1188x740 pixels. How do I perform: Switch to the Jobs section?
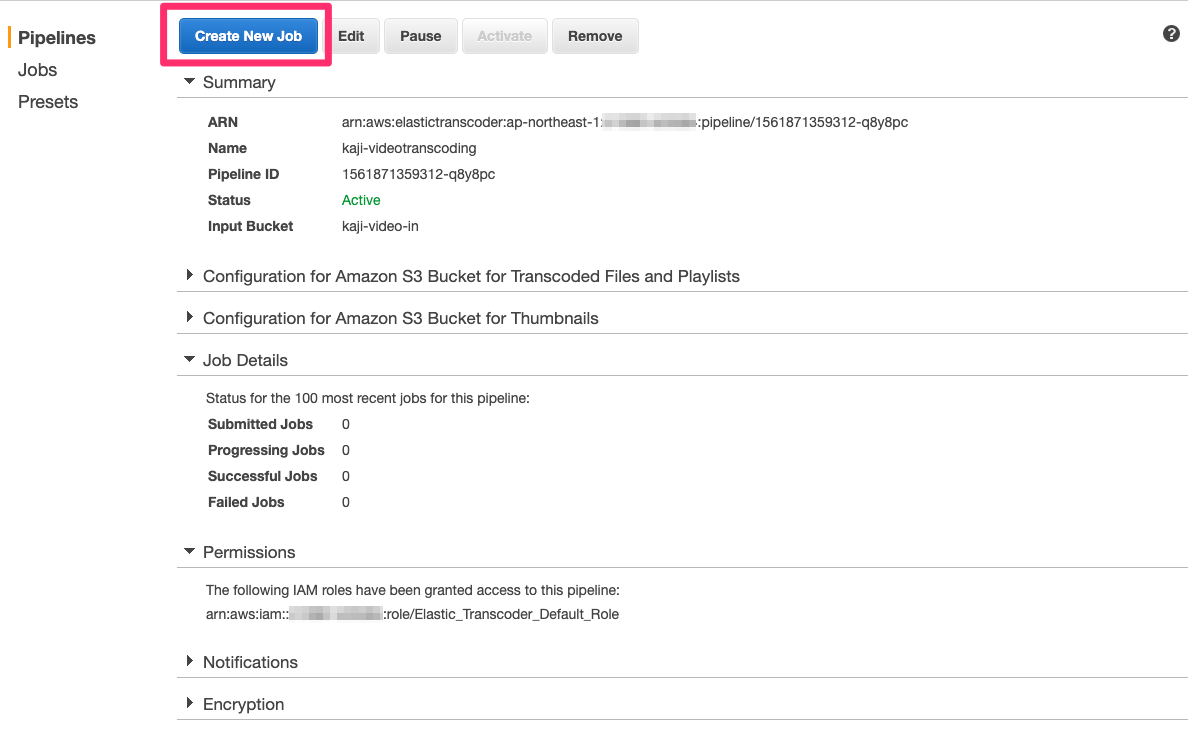point(37,69)
